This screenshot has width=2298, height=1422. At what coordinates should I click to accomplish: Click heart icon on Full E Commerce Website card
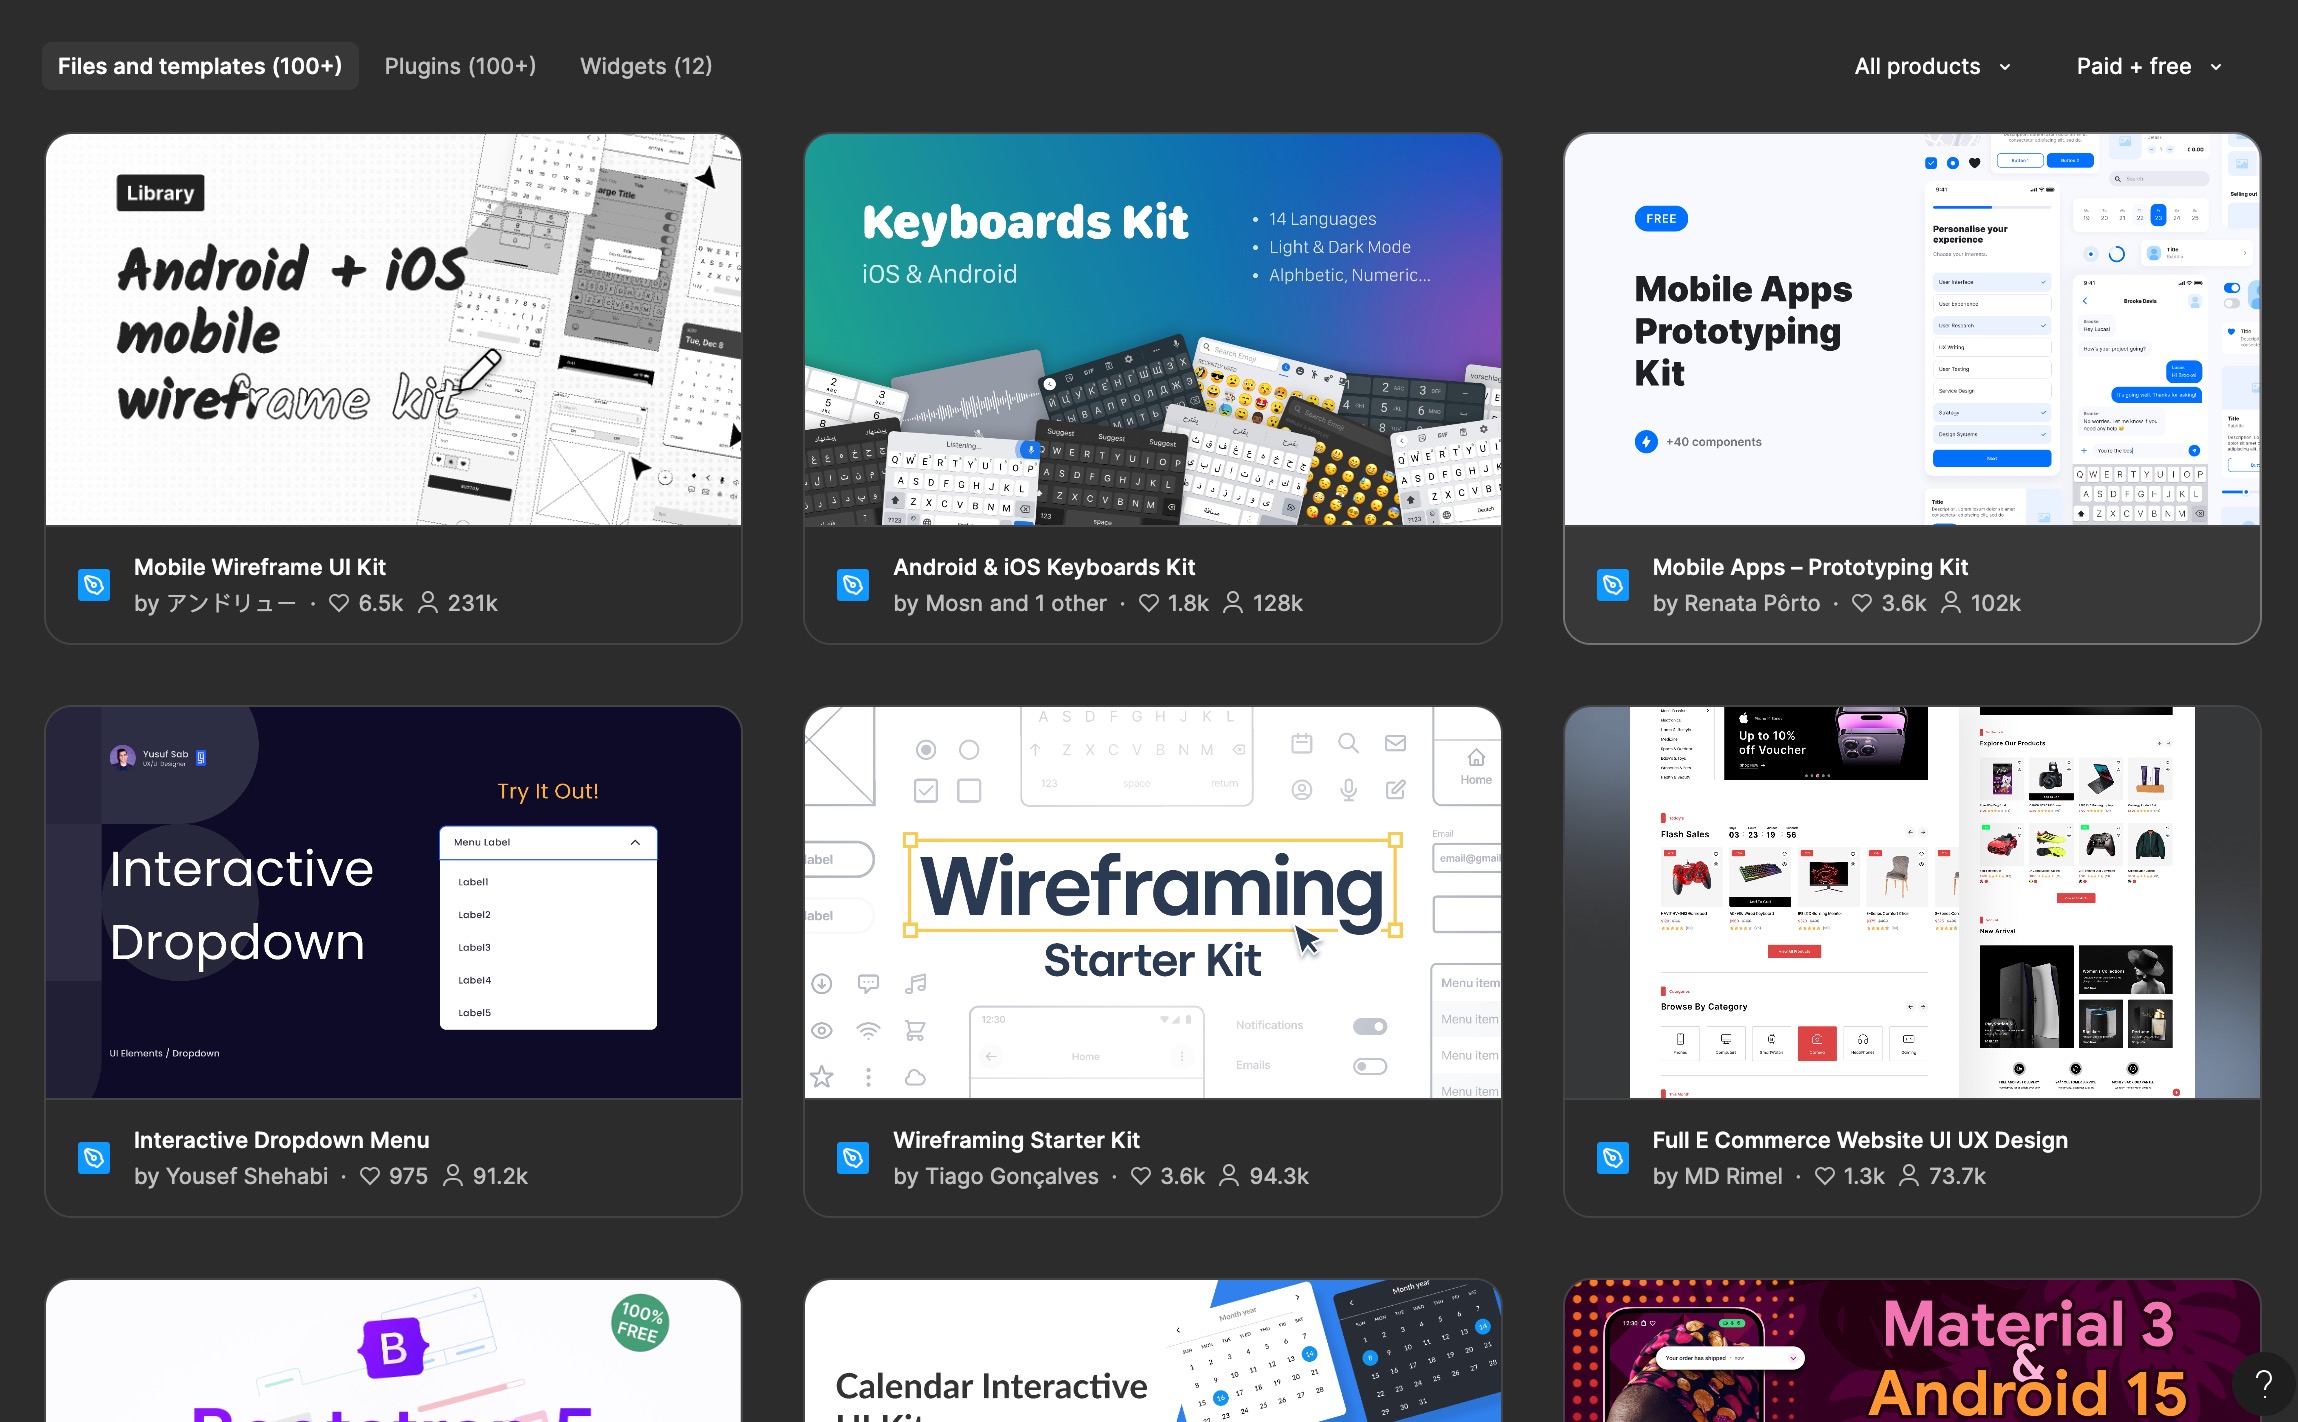[1825, 1176]
